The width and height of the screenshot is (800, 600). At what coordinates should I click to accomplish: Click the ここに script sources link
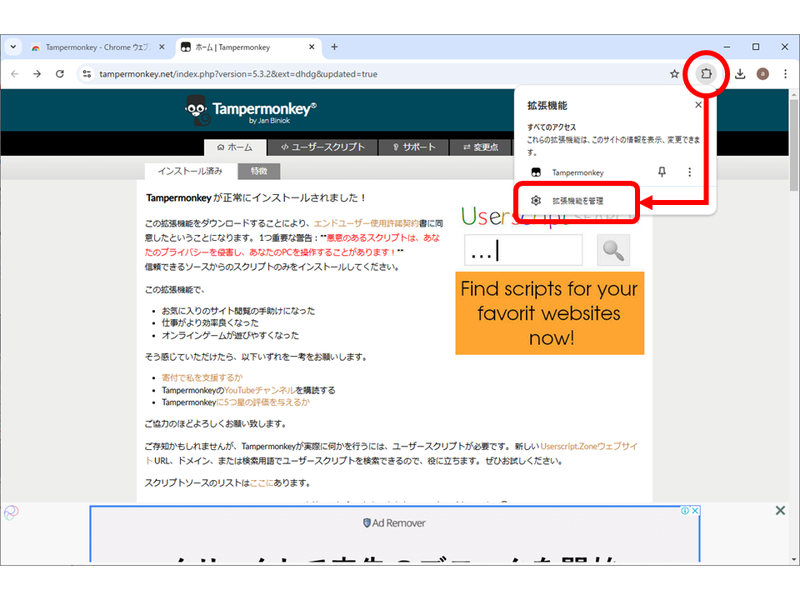click(261, 483)
